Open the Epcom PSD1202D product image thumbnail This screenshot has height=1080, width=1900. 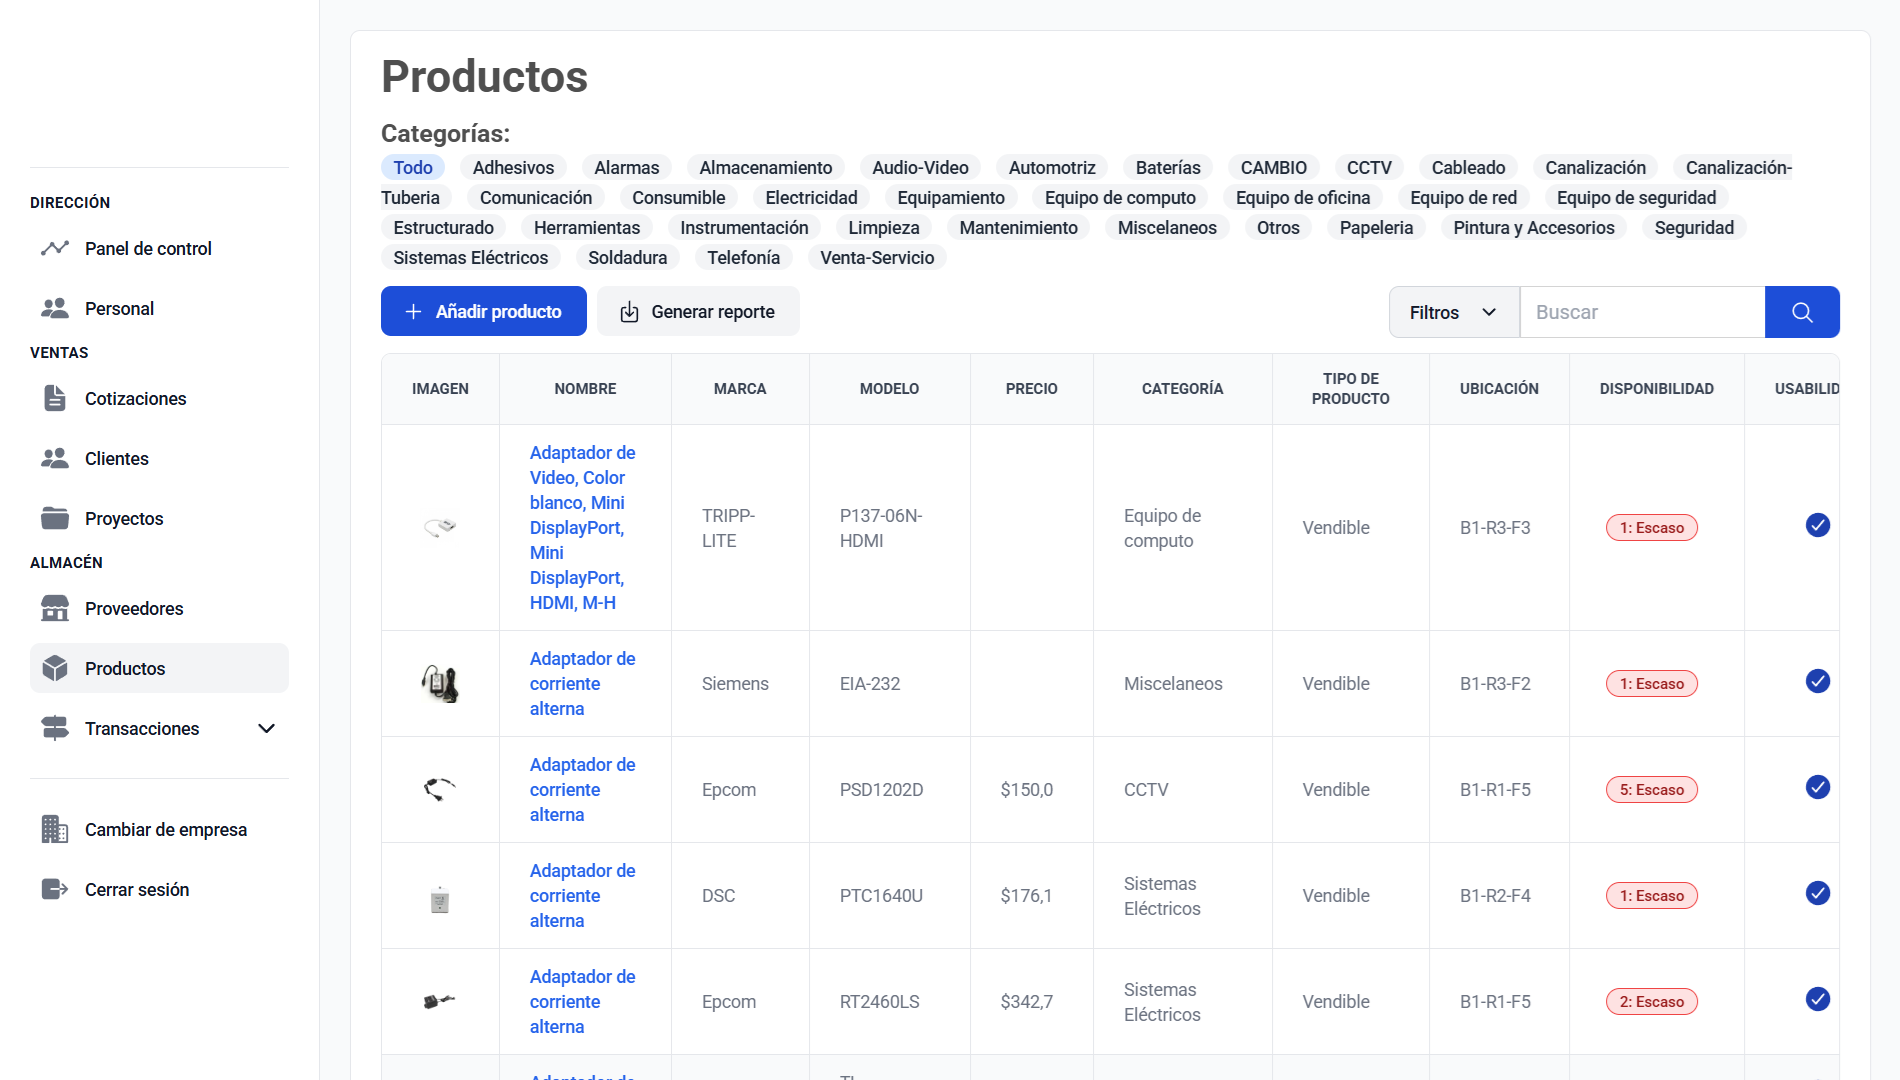click(440, 790)
